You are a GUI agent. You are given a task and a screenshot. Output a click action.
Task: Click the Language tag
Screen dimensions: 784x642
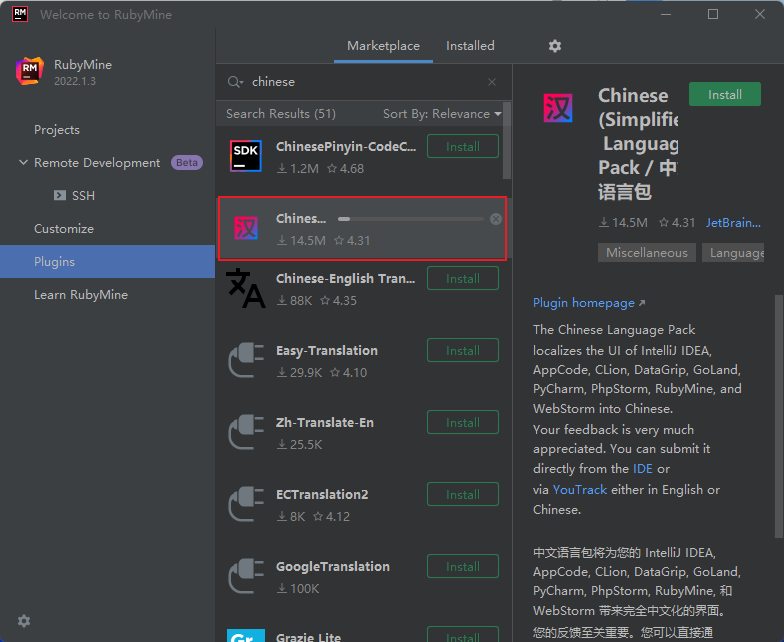tap(733, 253)
